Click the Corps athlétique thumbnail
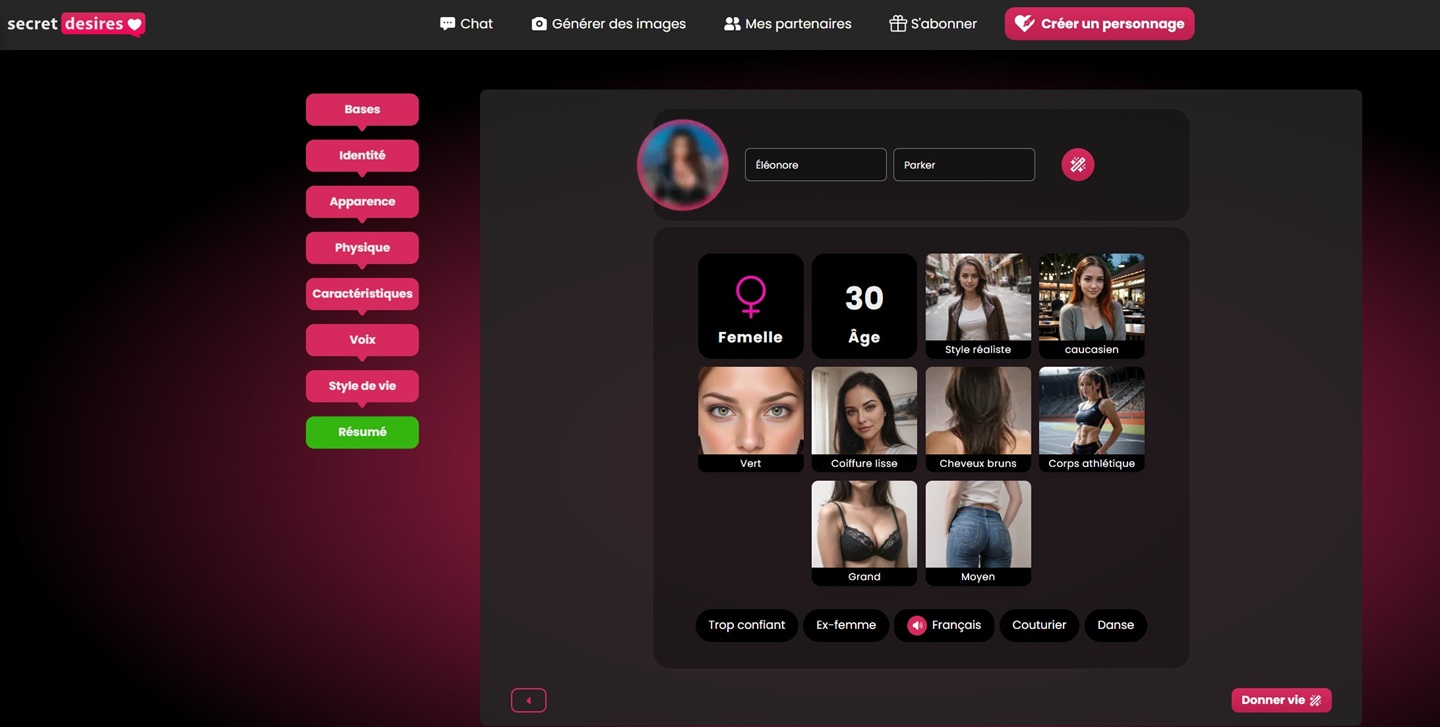Viewport: 1440px width, 727px height. pos(1091,419)
